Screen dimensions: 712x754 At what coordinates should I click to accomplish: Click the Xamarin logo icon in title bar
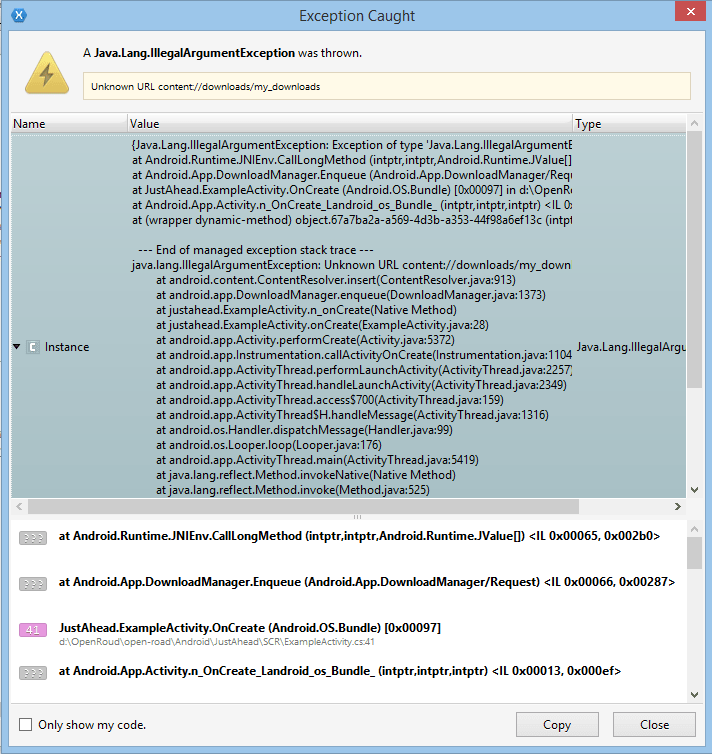click(19, 15)
